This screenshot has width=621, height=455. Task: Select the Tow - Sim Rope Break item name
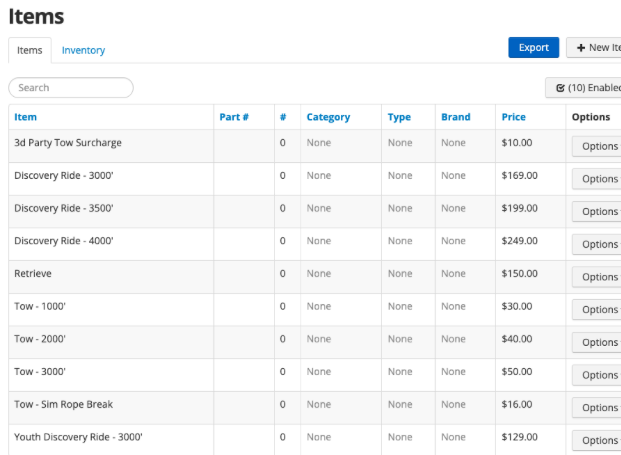[x=63, y=404]
